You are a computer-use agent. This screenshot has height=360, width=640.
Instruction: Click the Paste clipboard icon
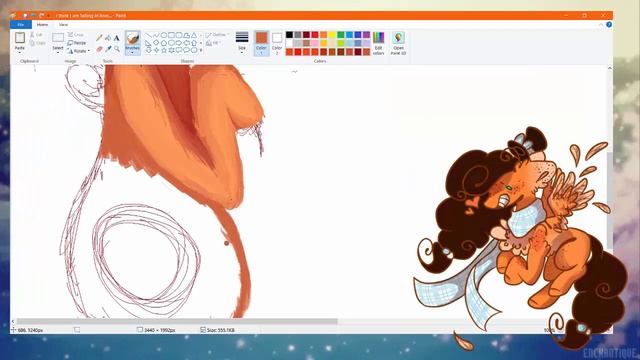pyautogui.click(x=20, y=38)
